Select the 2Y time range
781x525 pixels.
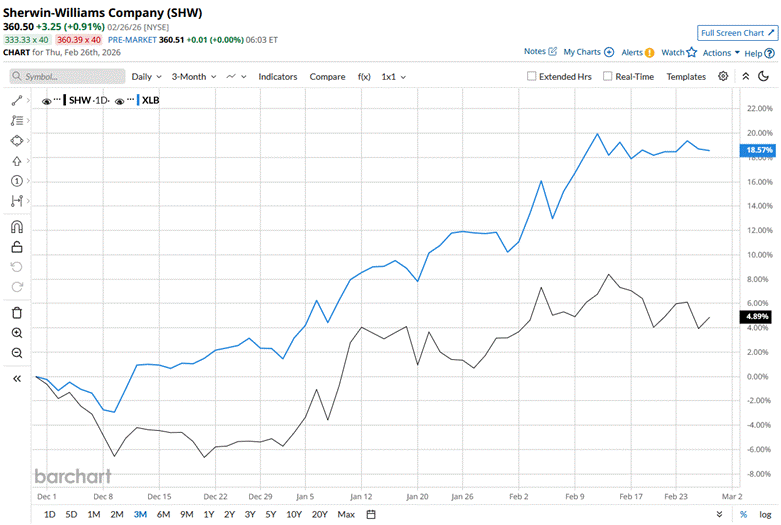[229, 514]
